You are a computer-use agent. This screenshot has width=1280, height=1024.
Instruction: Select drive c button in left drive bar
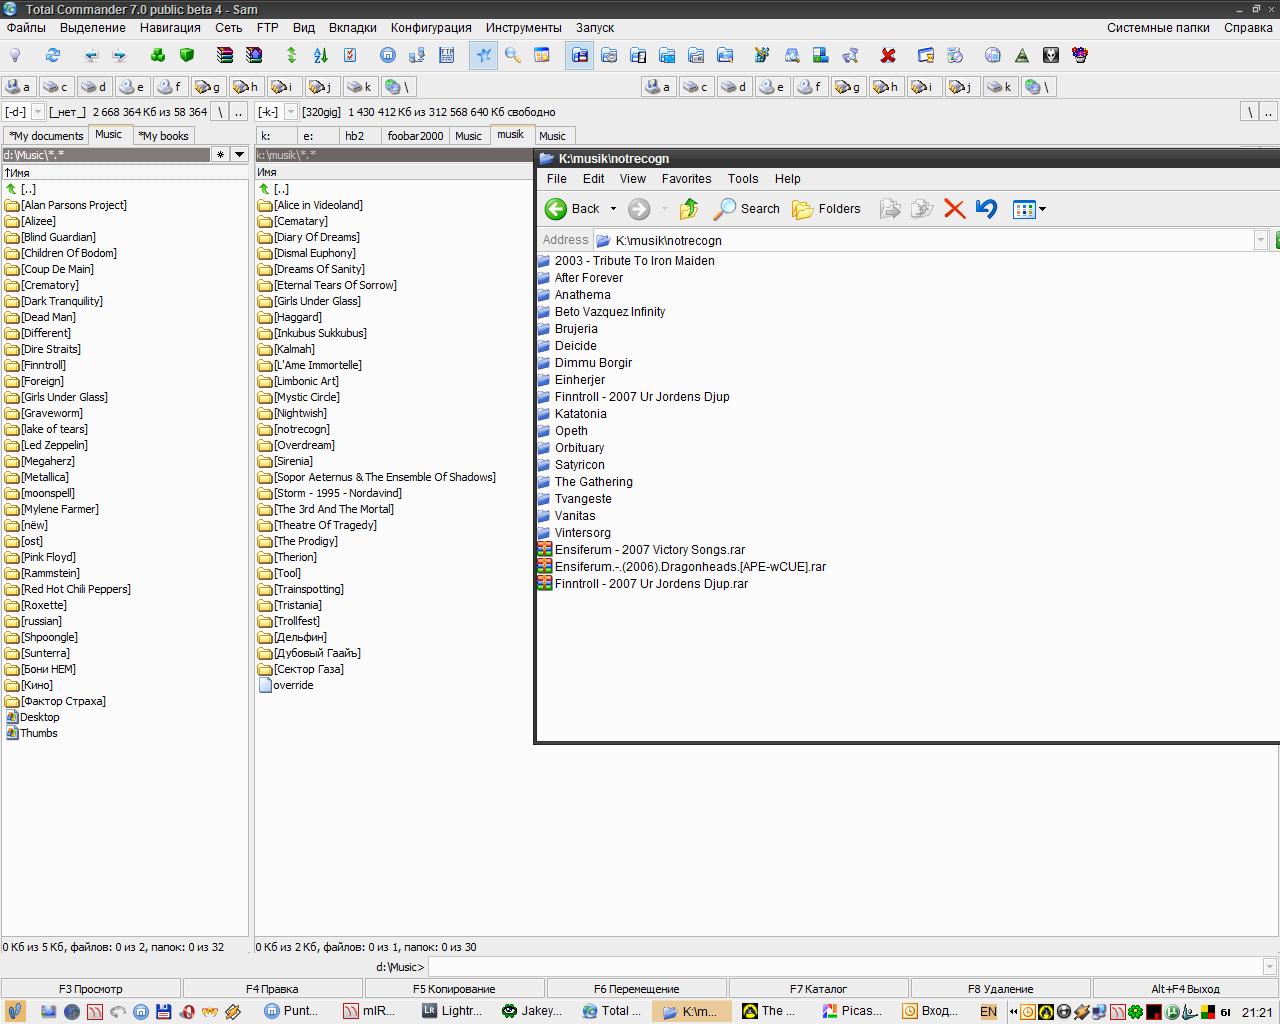pos(56,87)
